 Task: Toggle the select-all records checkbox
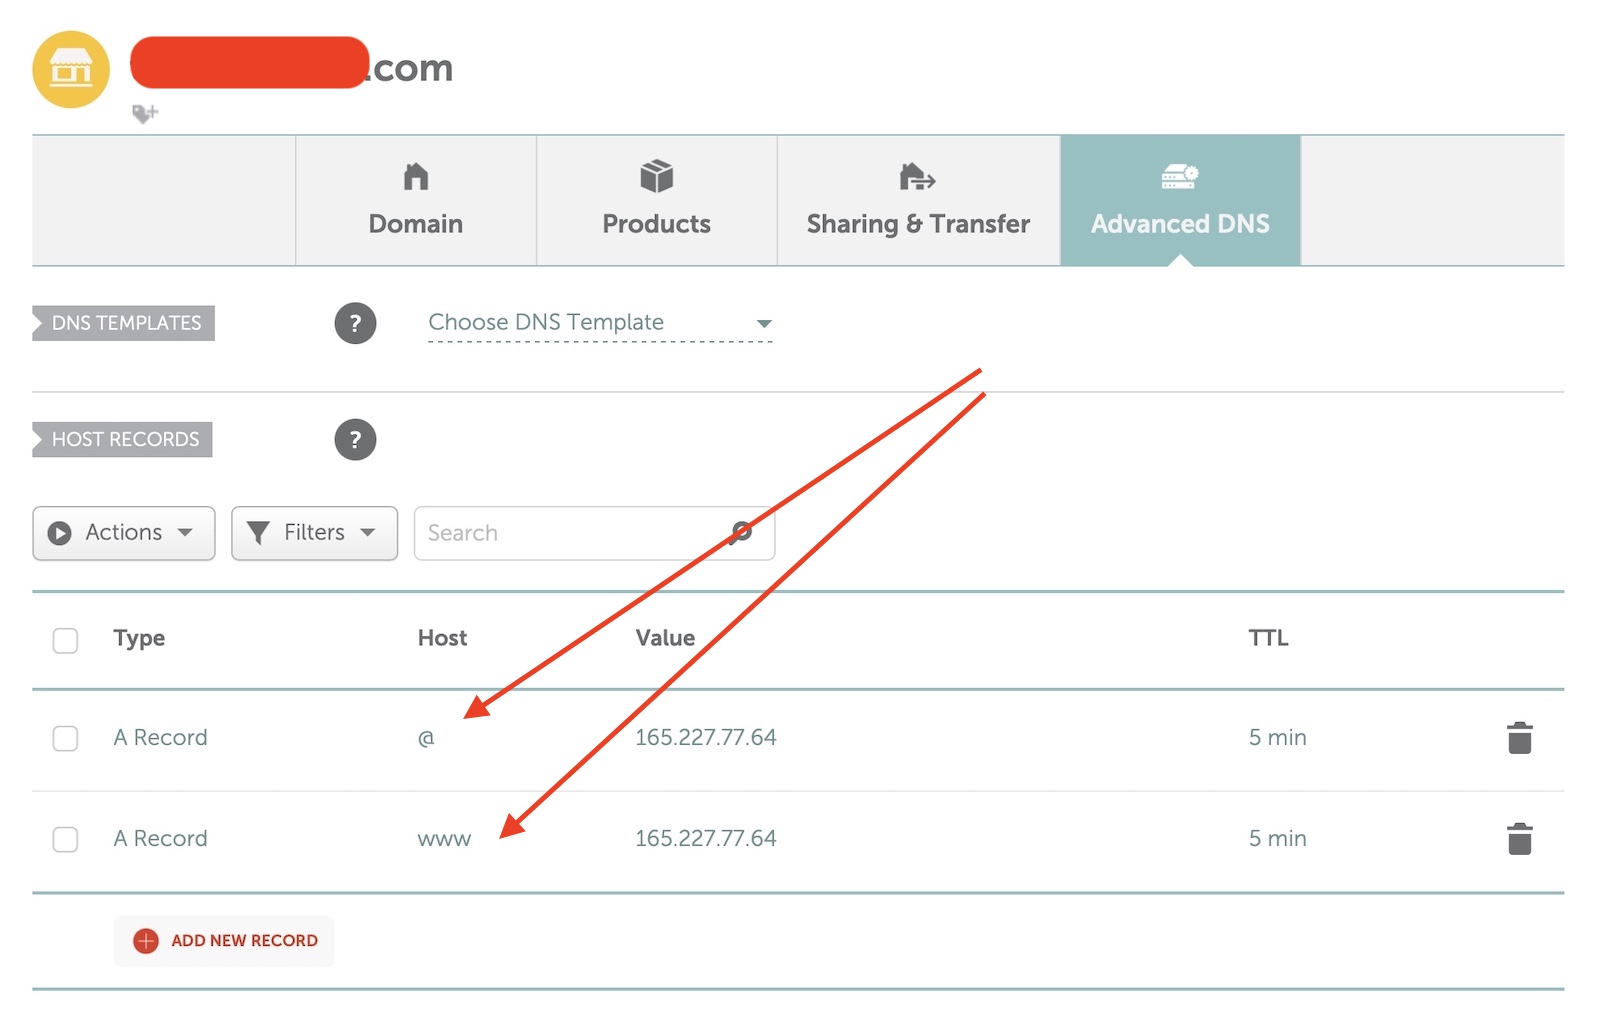coord(66,640)
